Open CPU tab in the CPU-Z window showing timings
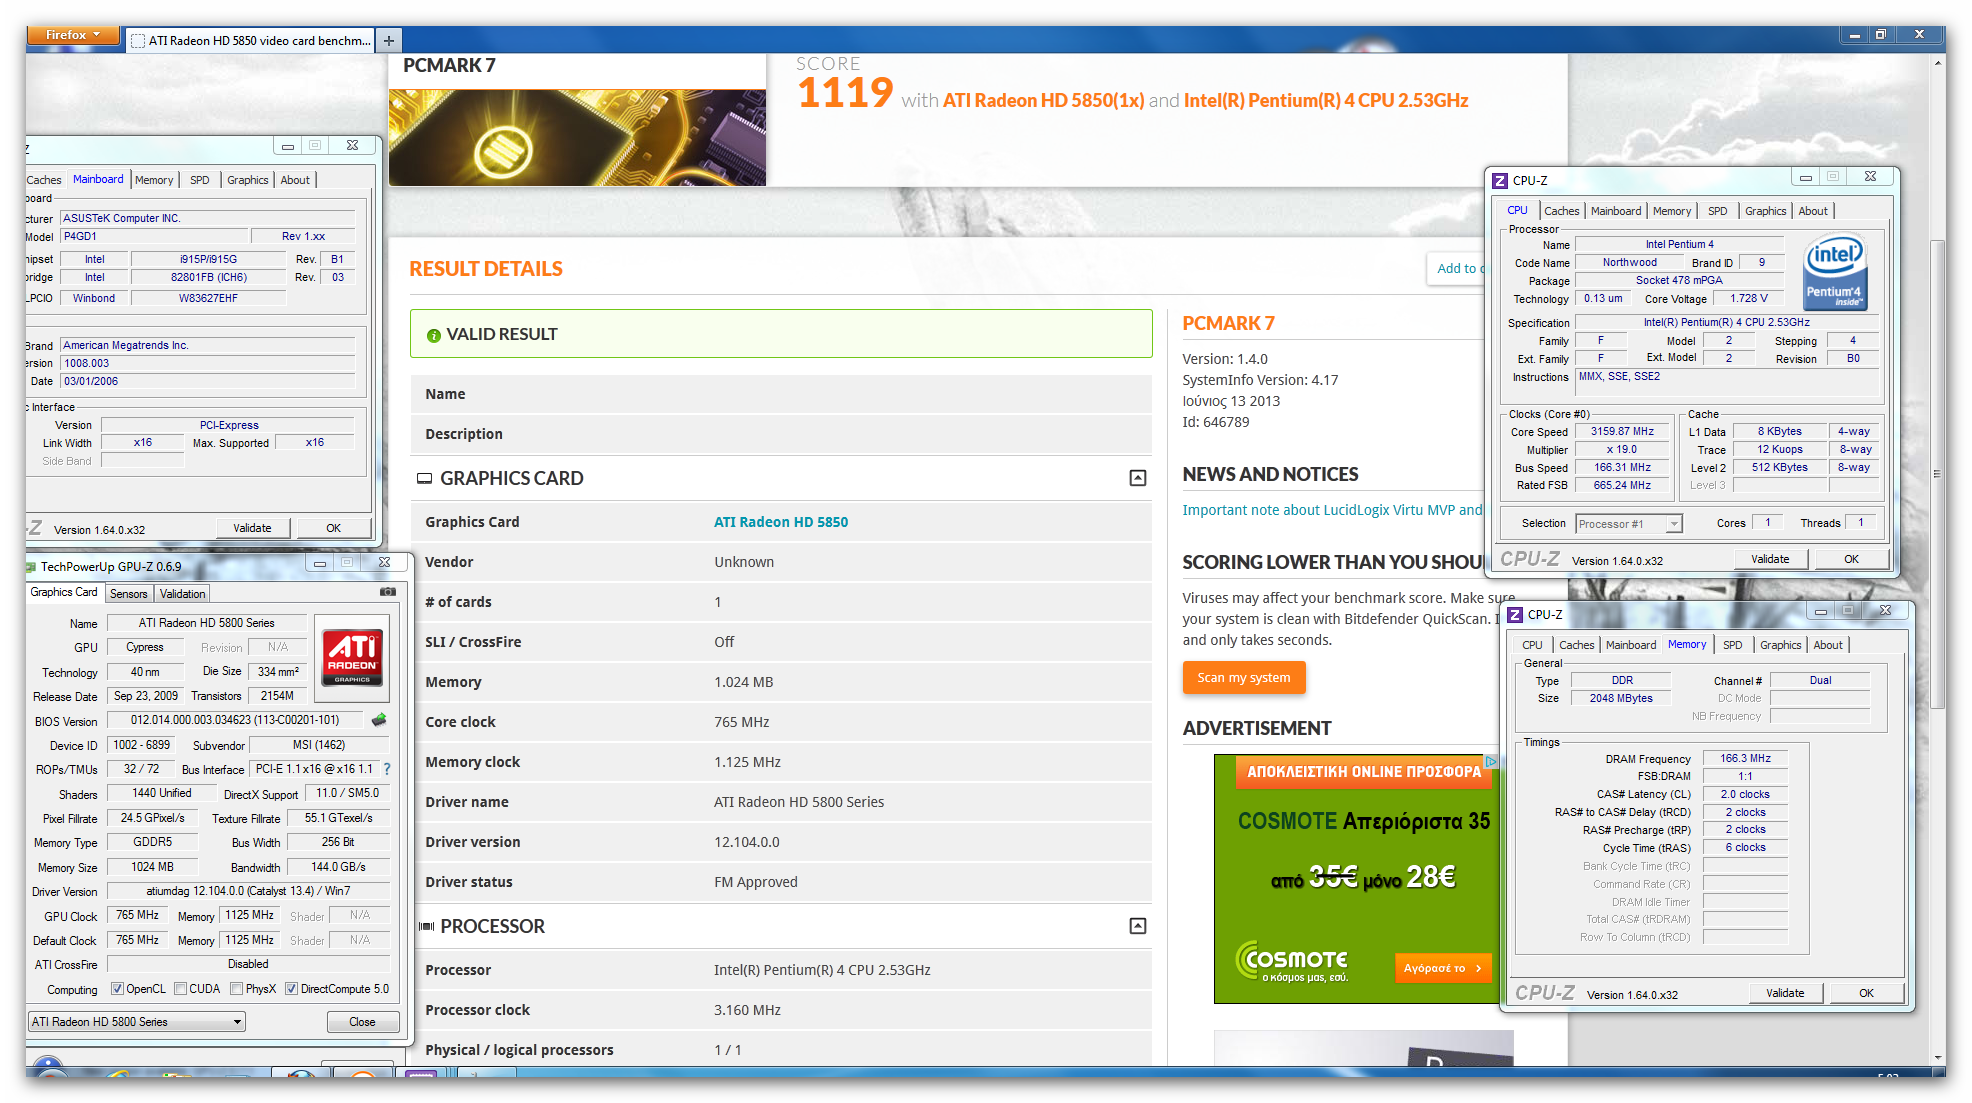This screenshot has height=1103, width=1972. (1532, 645)
